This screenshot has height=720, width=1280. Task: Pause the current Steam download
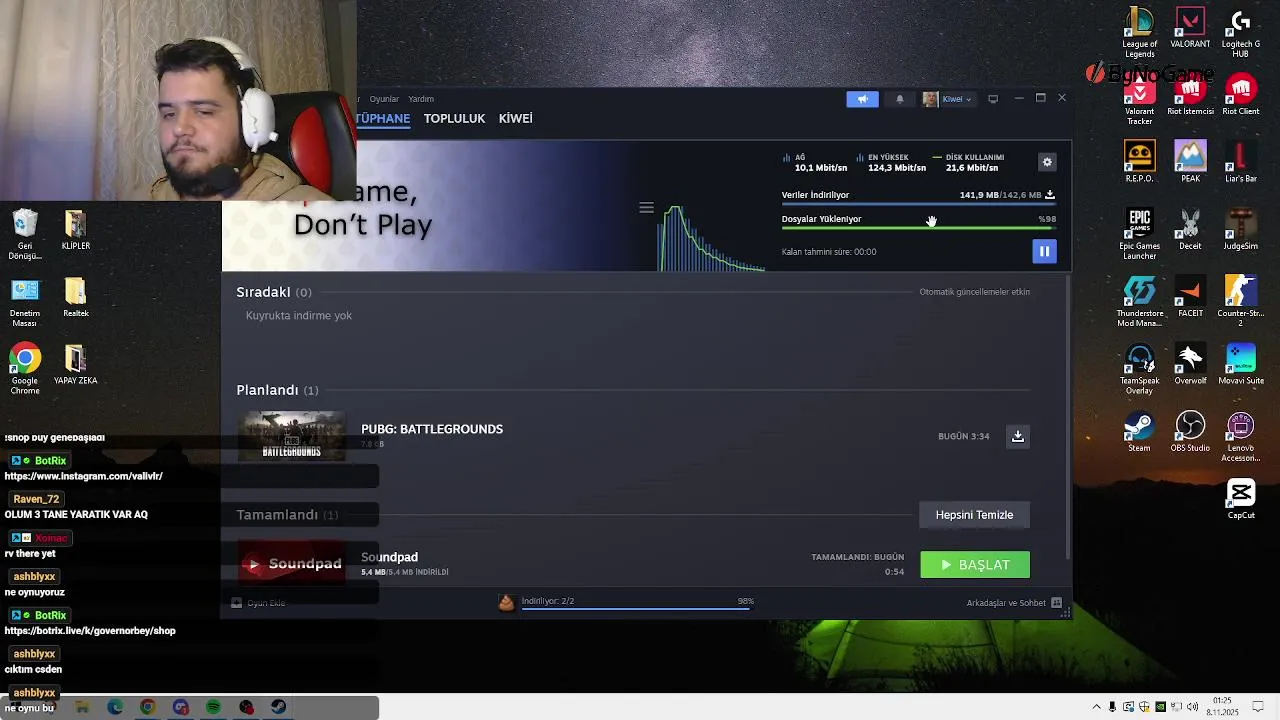1044,251
